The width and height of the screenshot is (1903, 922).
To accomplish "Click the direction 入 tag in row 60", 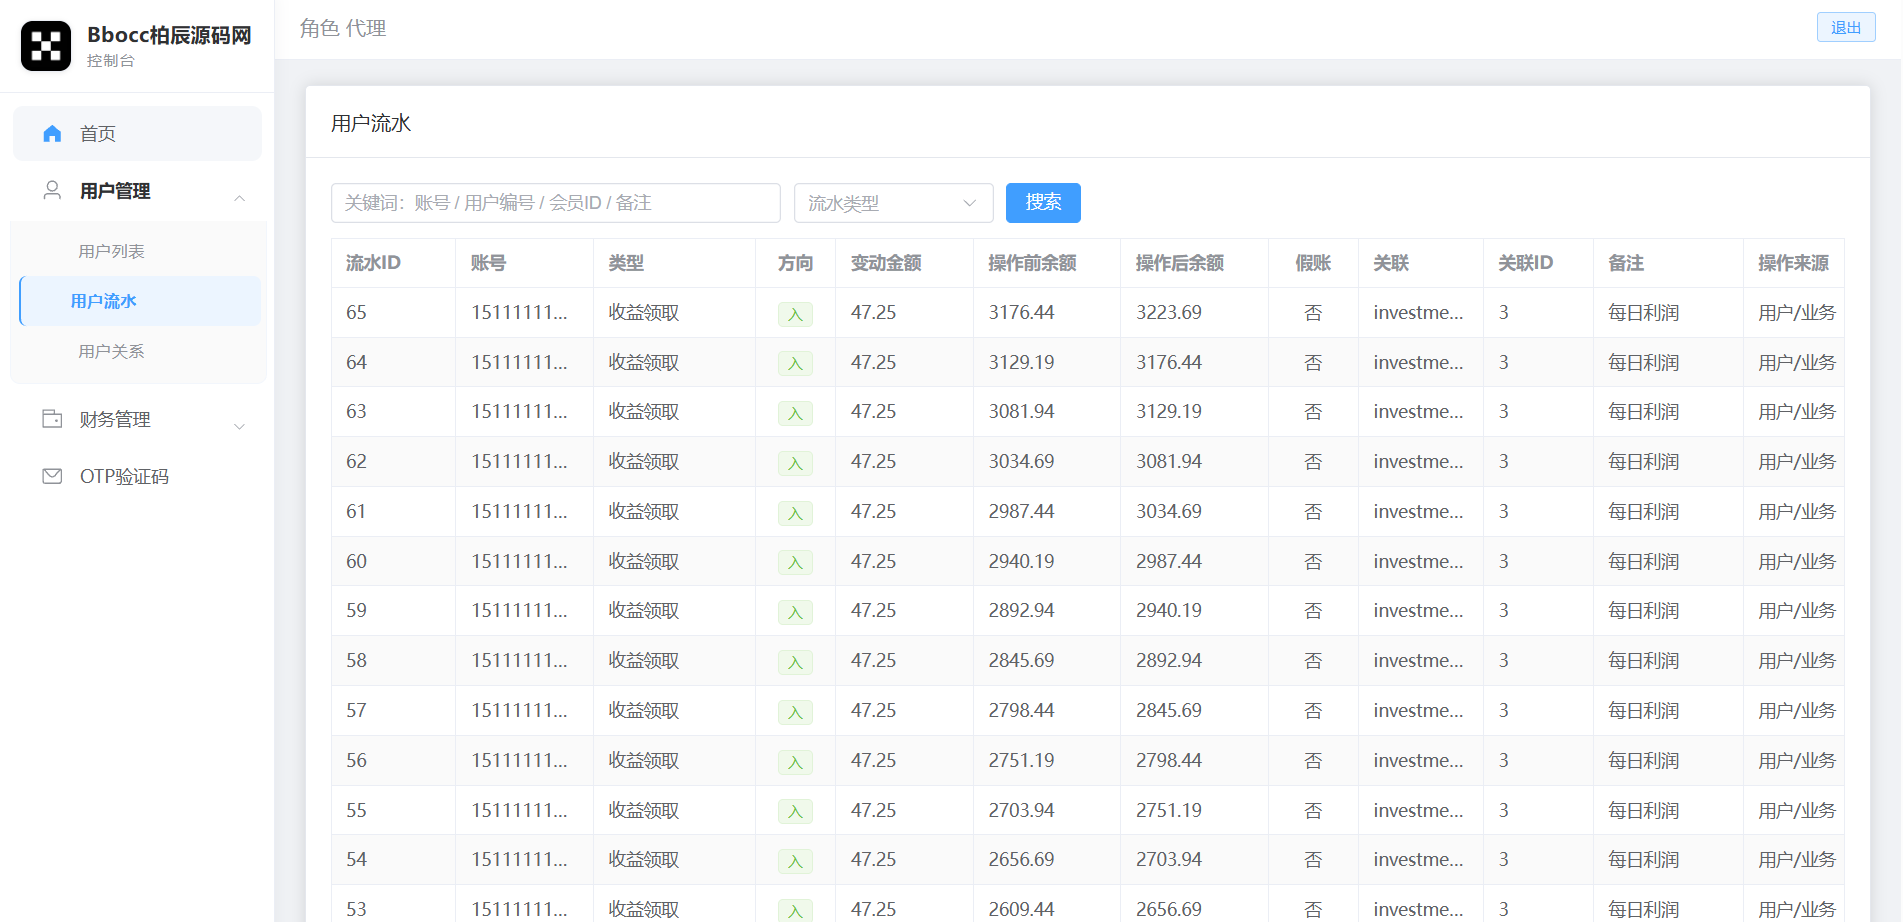I will (x=795, y=563).
